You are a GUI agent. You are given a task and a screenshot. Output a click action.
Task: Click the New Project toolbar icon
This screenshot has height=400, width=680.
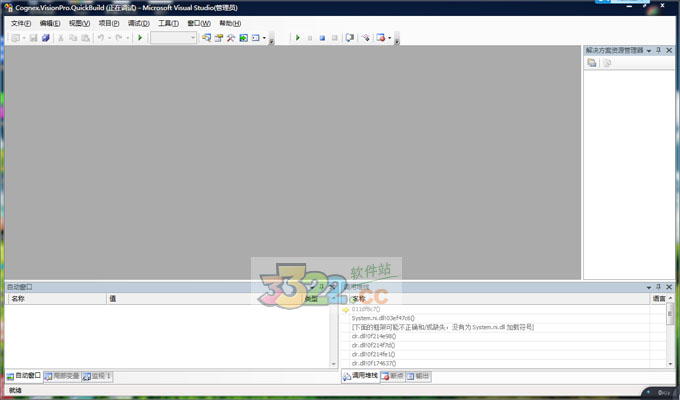[x=15, y=38]
